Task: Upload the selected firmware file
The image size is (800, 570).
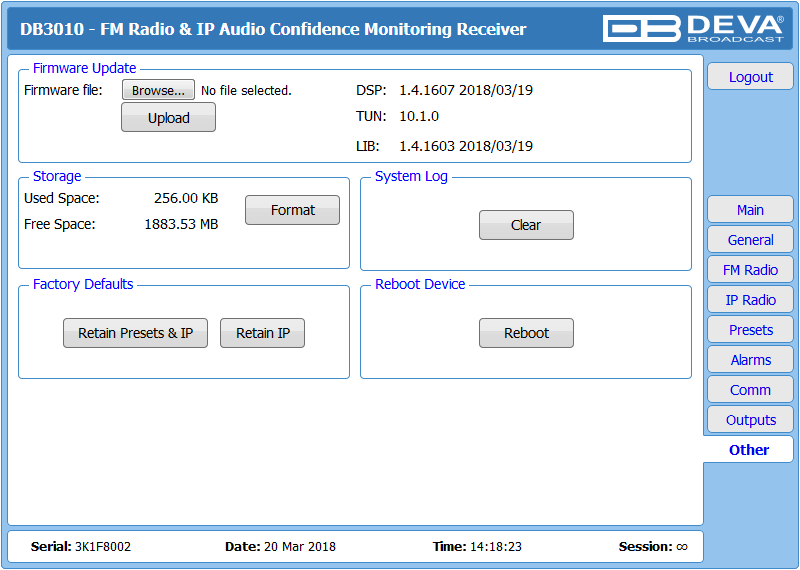Action: pos(168,117)
